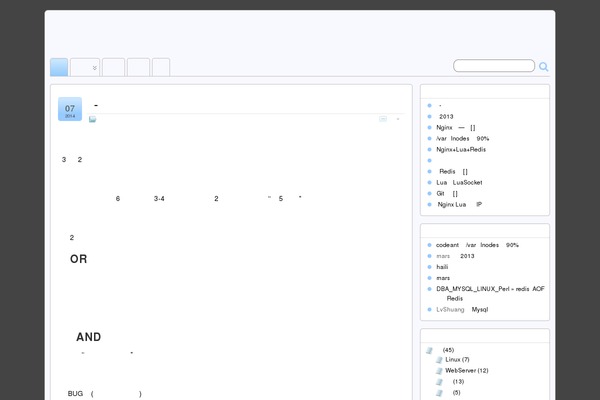Open the 'Nginx Lua IP' recent post
The height and width of the screenshot is (400, 600).
coord(460,205)
